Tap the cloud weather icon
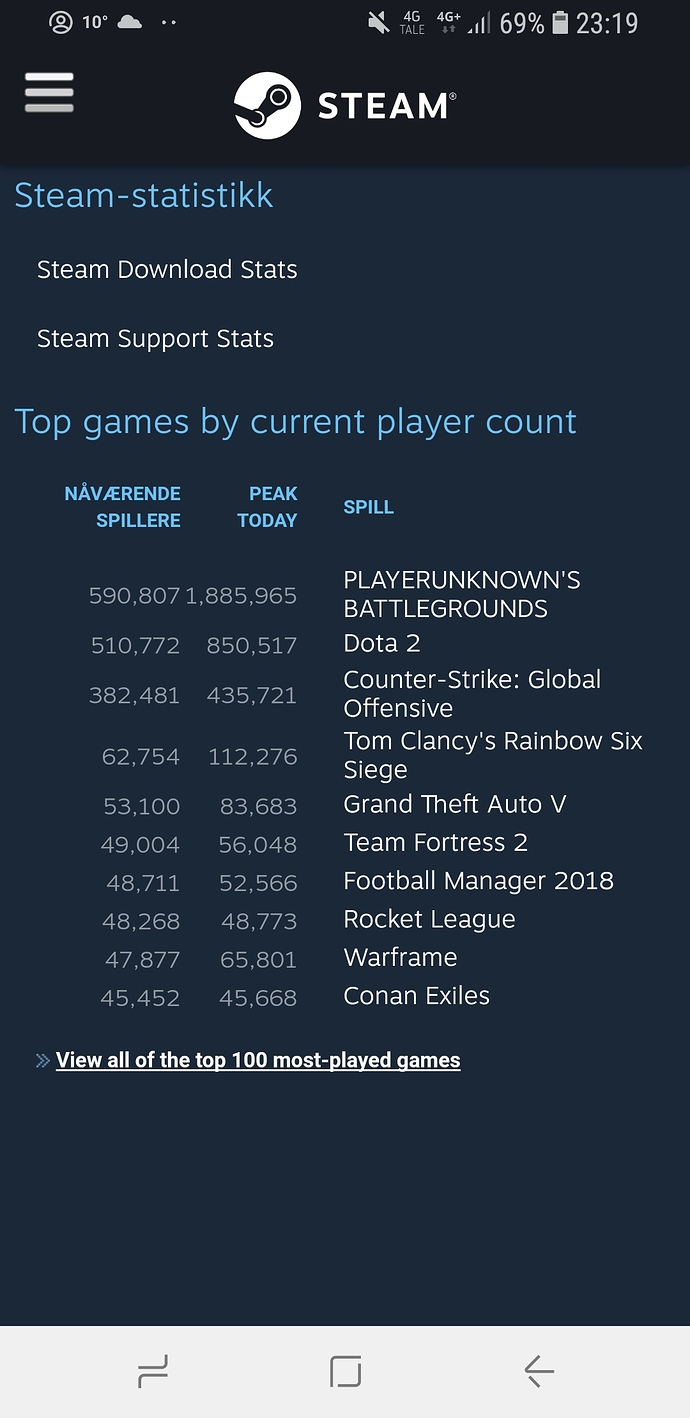 (130, 22)
